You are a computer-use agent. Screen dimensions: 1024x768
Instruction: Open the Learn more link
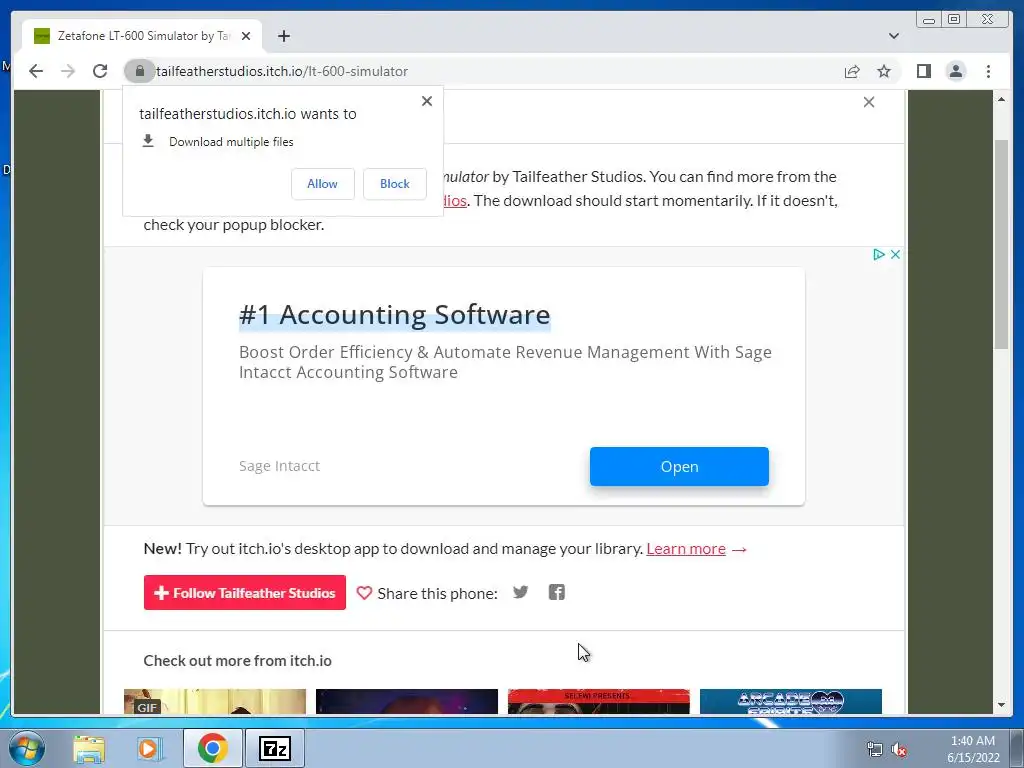pyautogui.click(x=686, y=549)
